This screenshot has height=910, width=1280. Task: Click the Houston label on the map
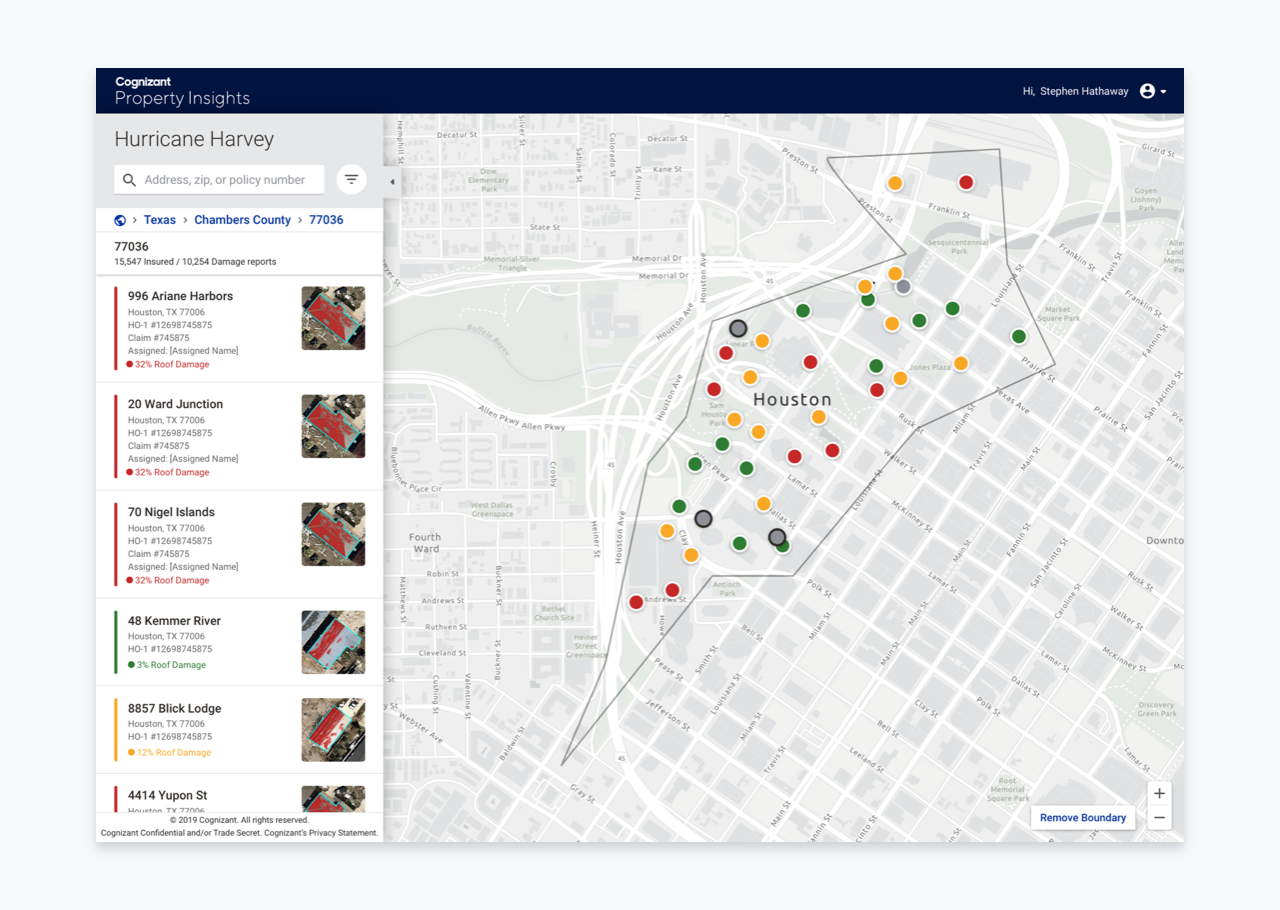[792, 399]
